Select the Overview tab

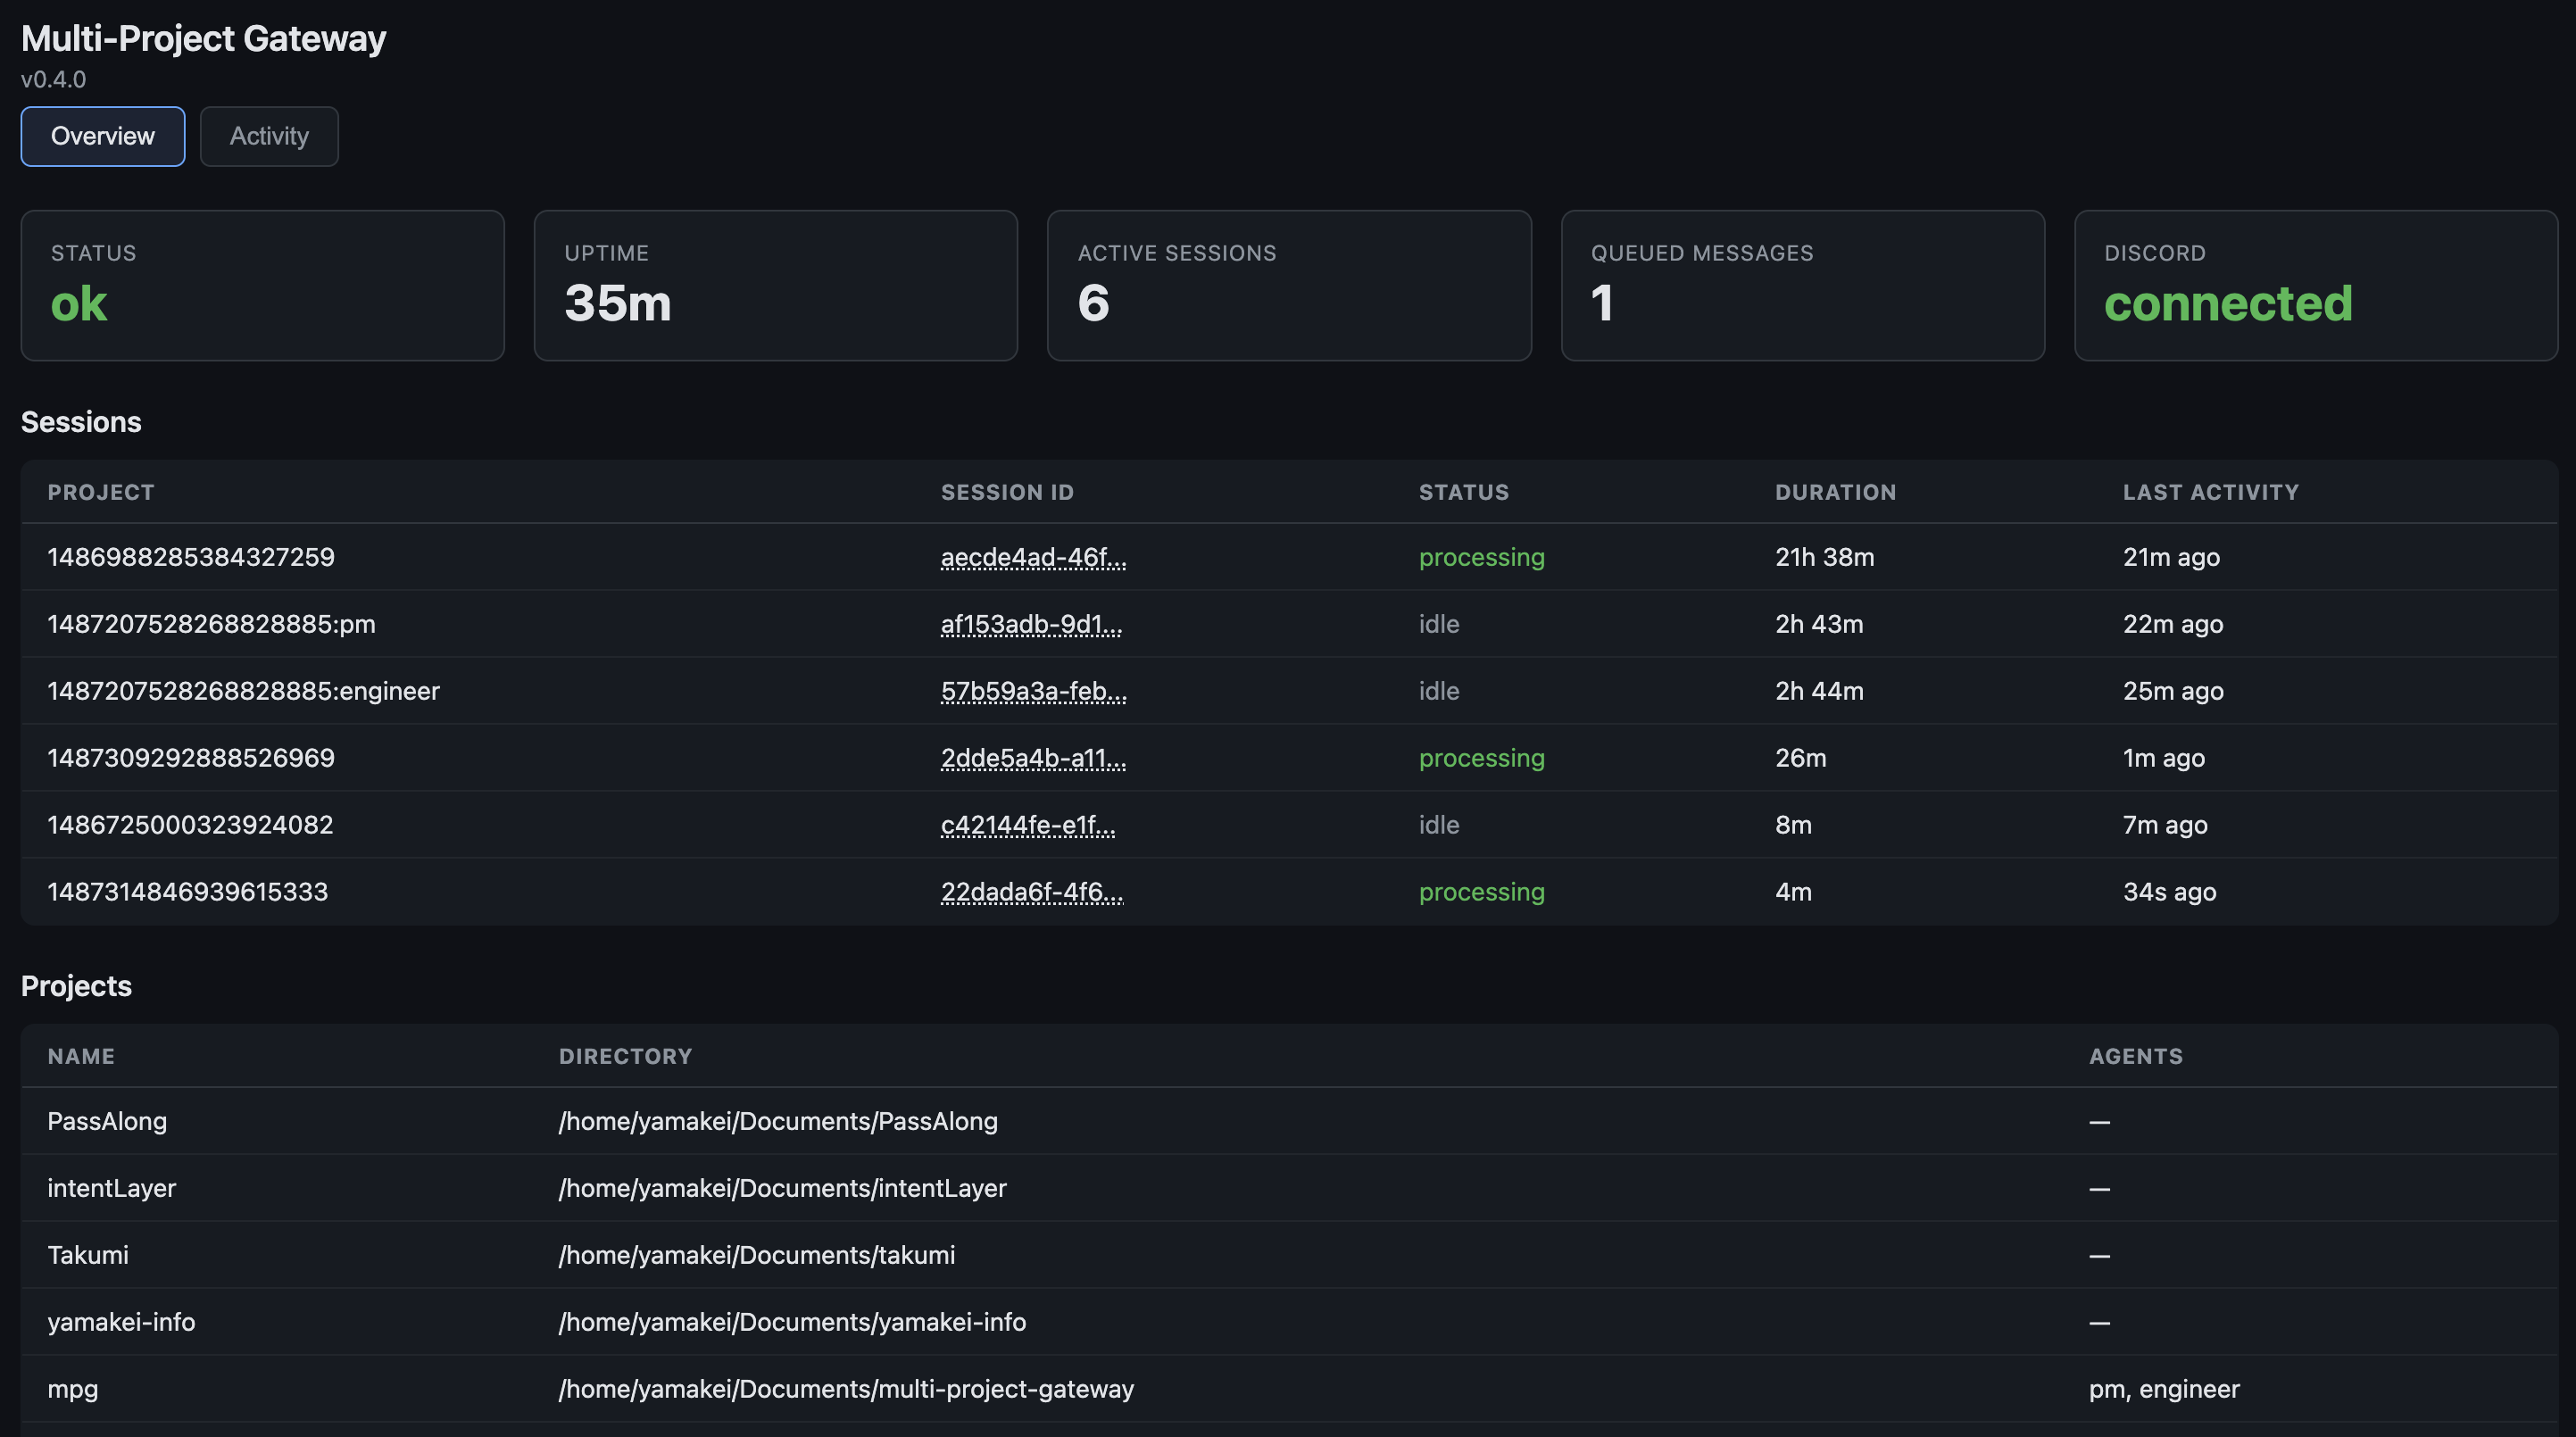click(x=103, y=136)
